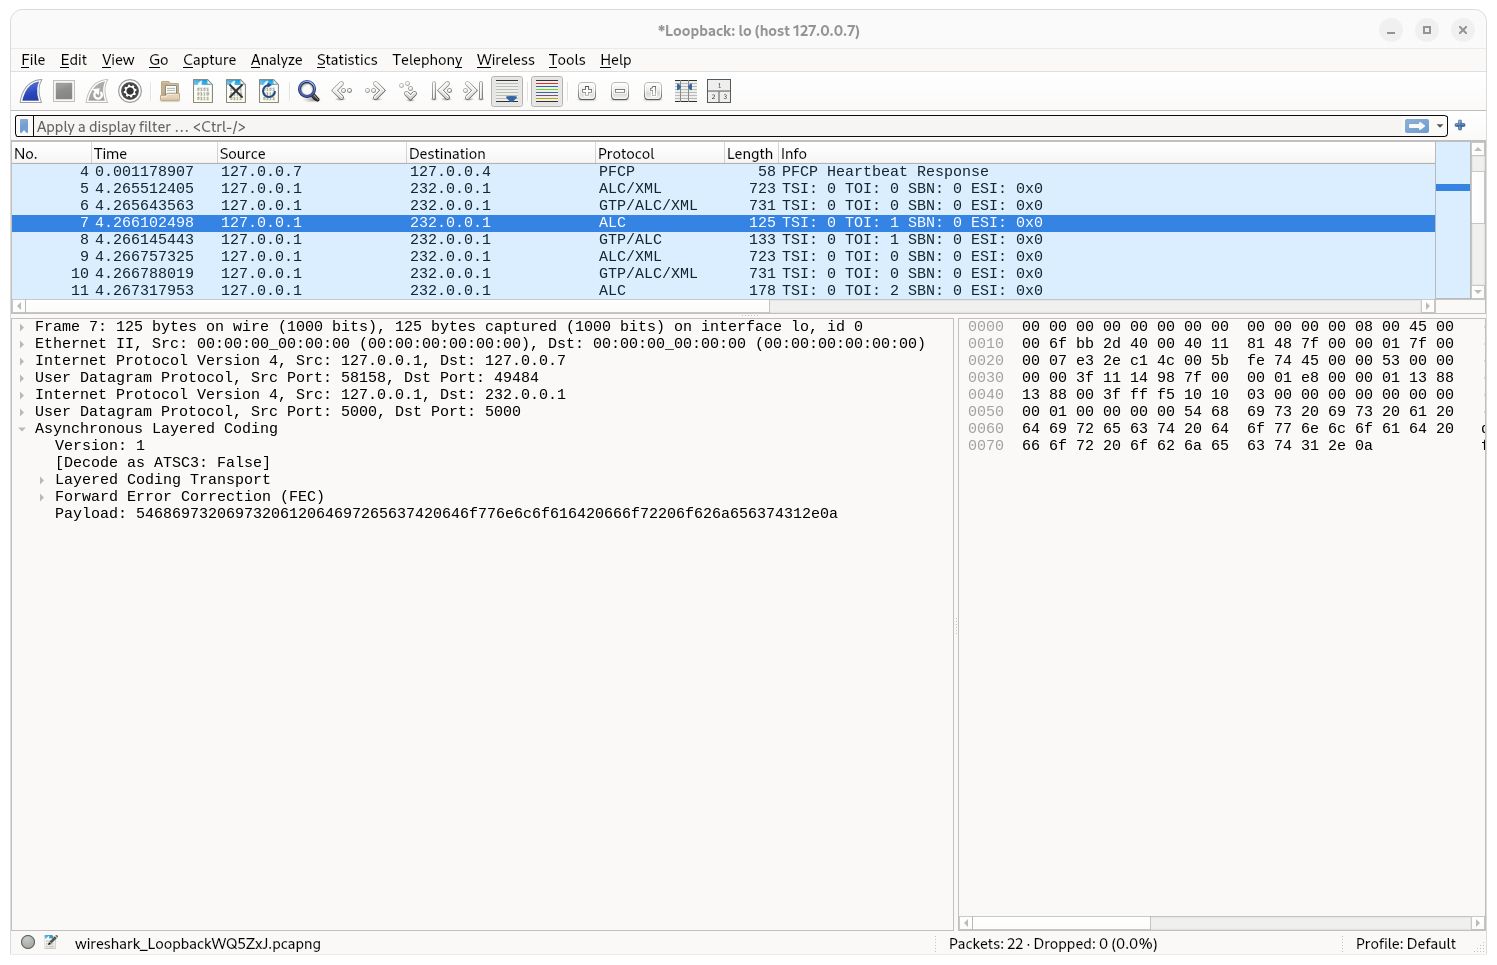Apply the display filter with the arrow button

point(1418,126)
